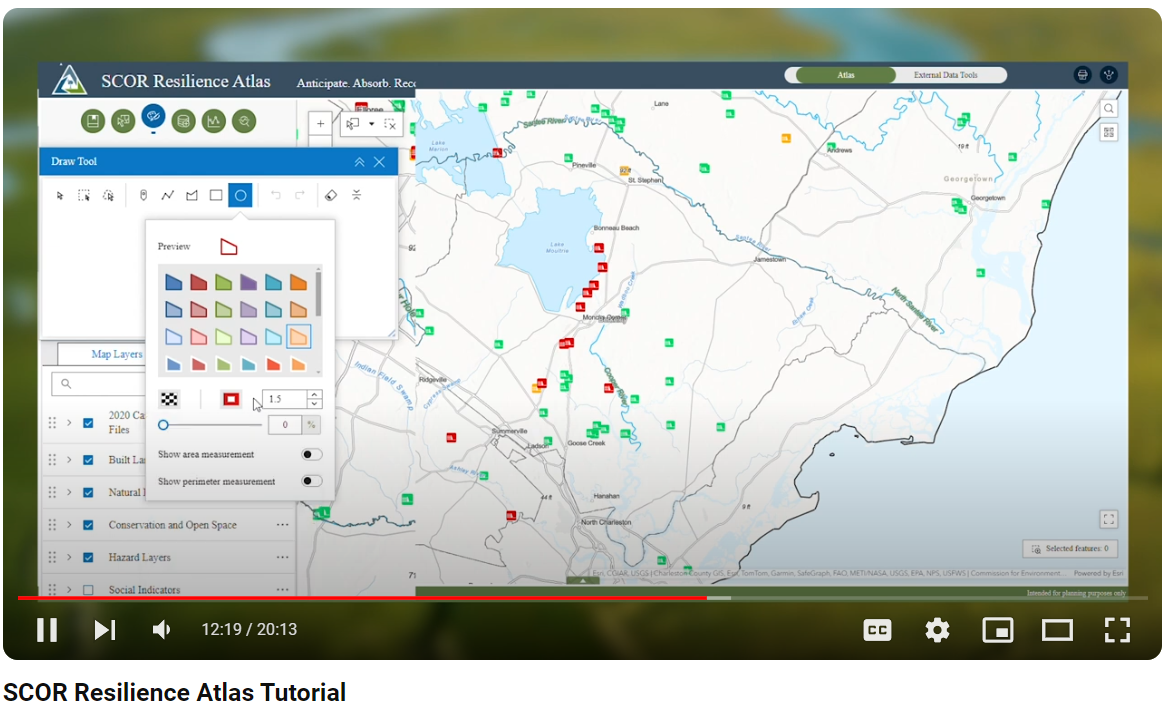Select the rectangle draw shape tool
The image size is (1167, 708).
pos(215,195)
